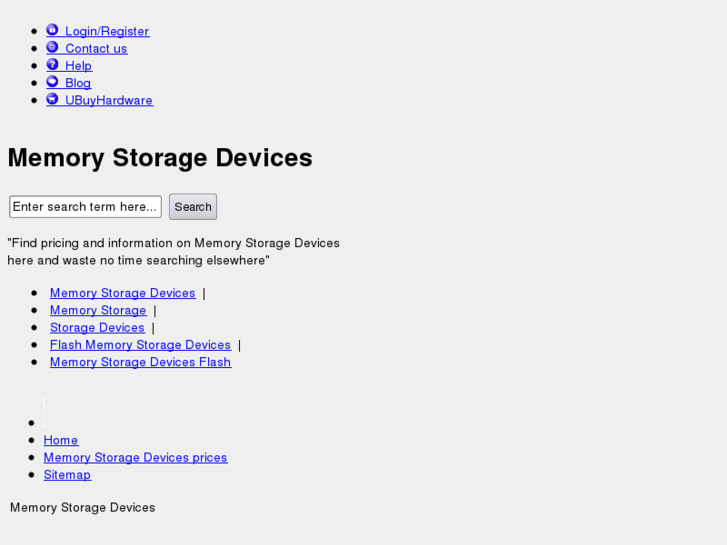The height and width of the screenshot is (545, 727).
Task: Open the Login/Register text link
Action: (107, 31)
